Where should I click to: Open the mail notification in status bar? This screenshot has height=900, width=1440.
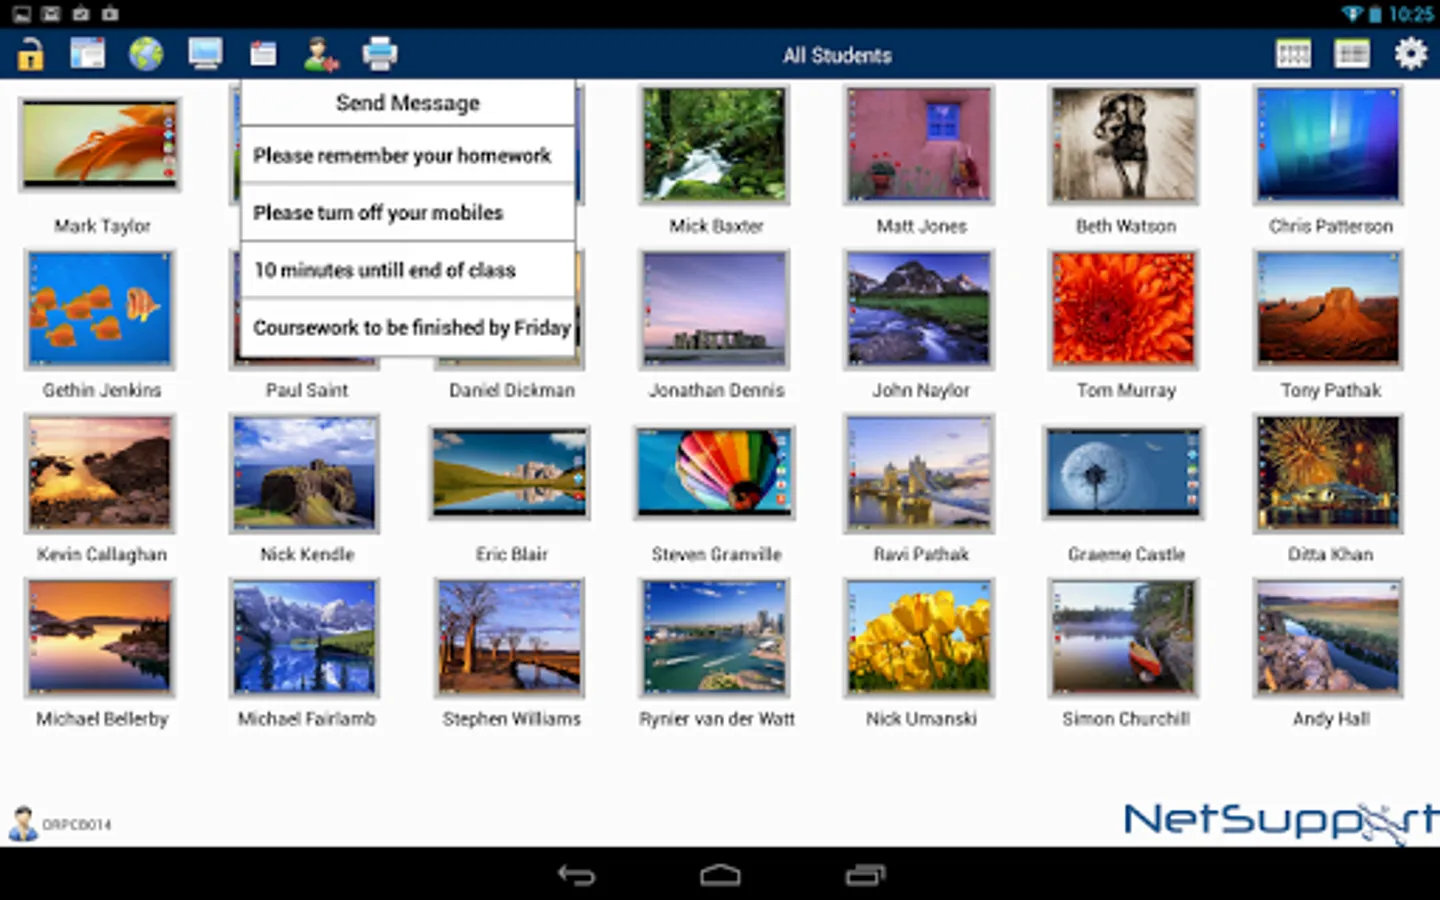[51, 13]
